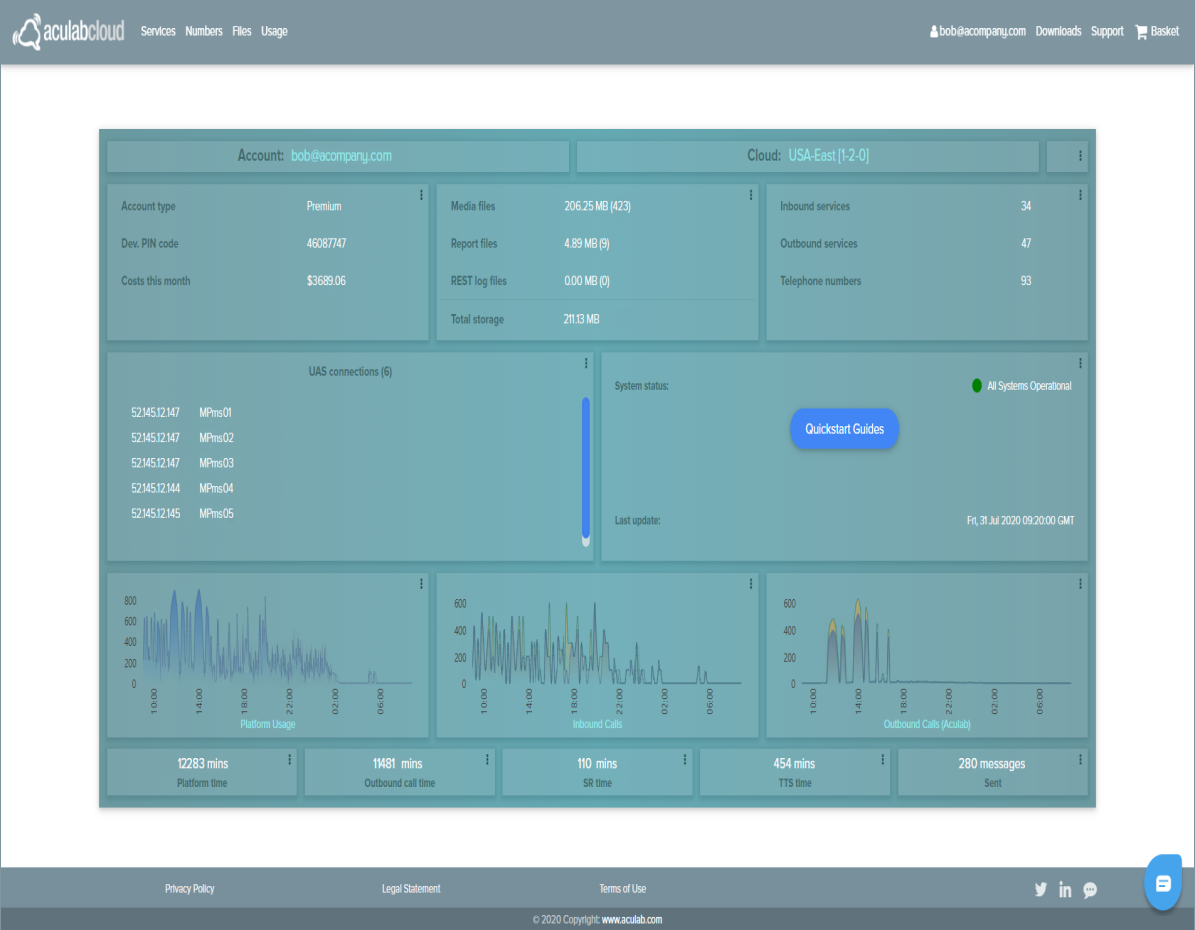1195x930 pixels.
Task: Click the 280 messages Sent tile
Action: pyautogui.click(x=992, y=771)
